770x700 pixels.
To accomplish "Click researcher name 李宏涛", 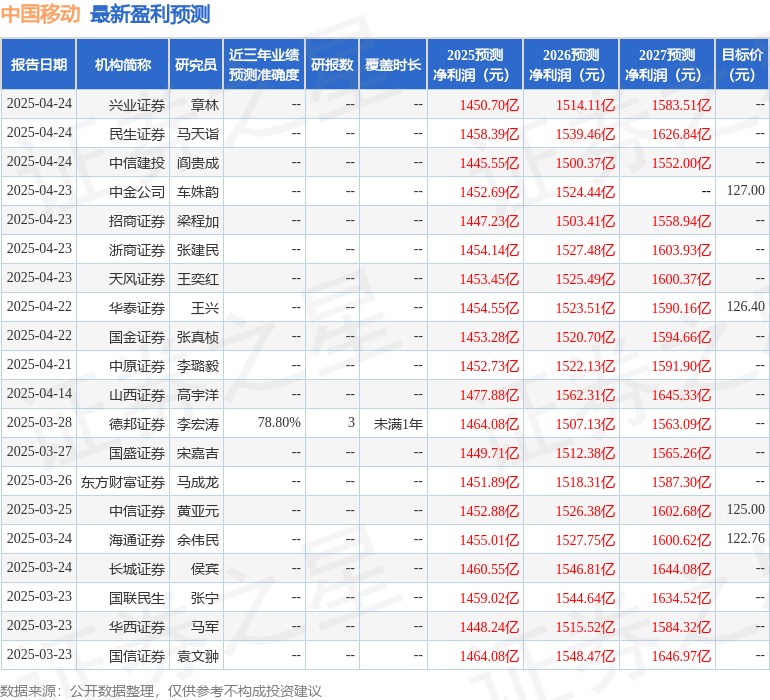I will (x=198, y=424).
